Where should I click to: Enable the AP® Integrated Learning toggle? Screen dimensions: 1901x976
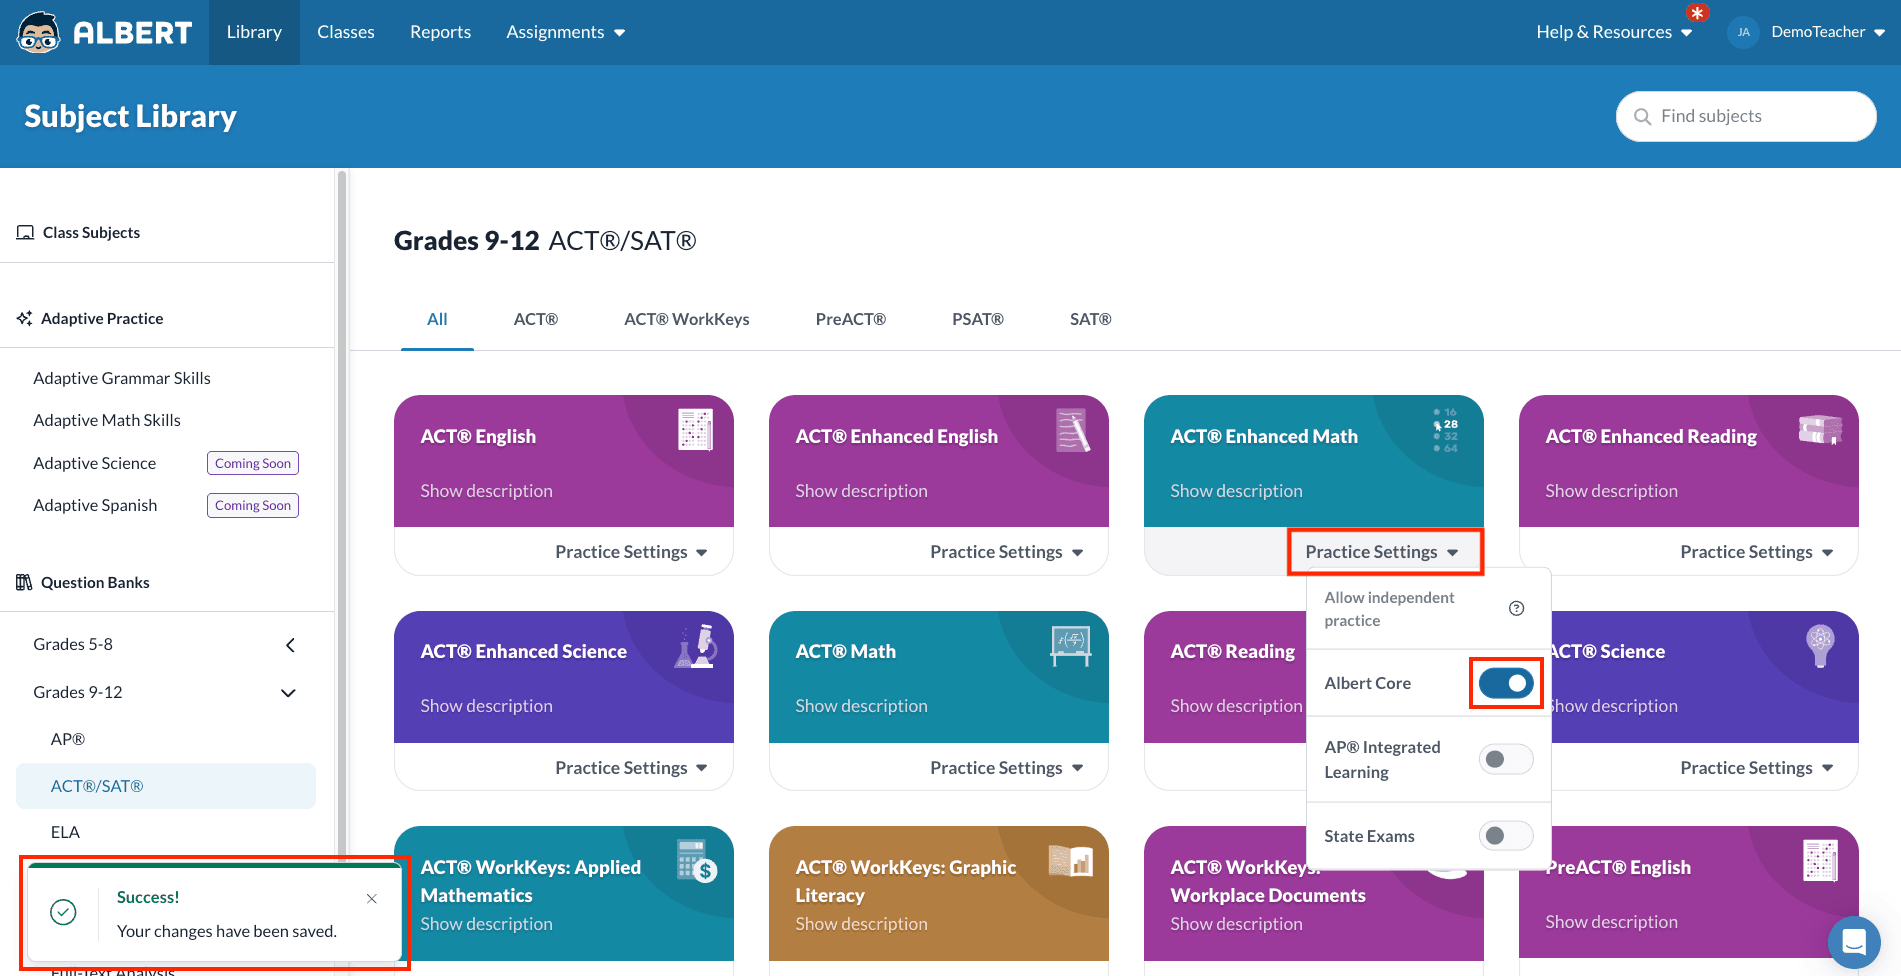[1506, 760]
